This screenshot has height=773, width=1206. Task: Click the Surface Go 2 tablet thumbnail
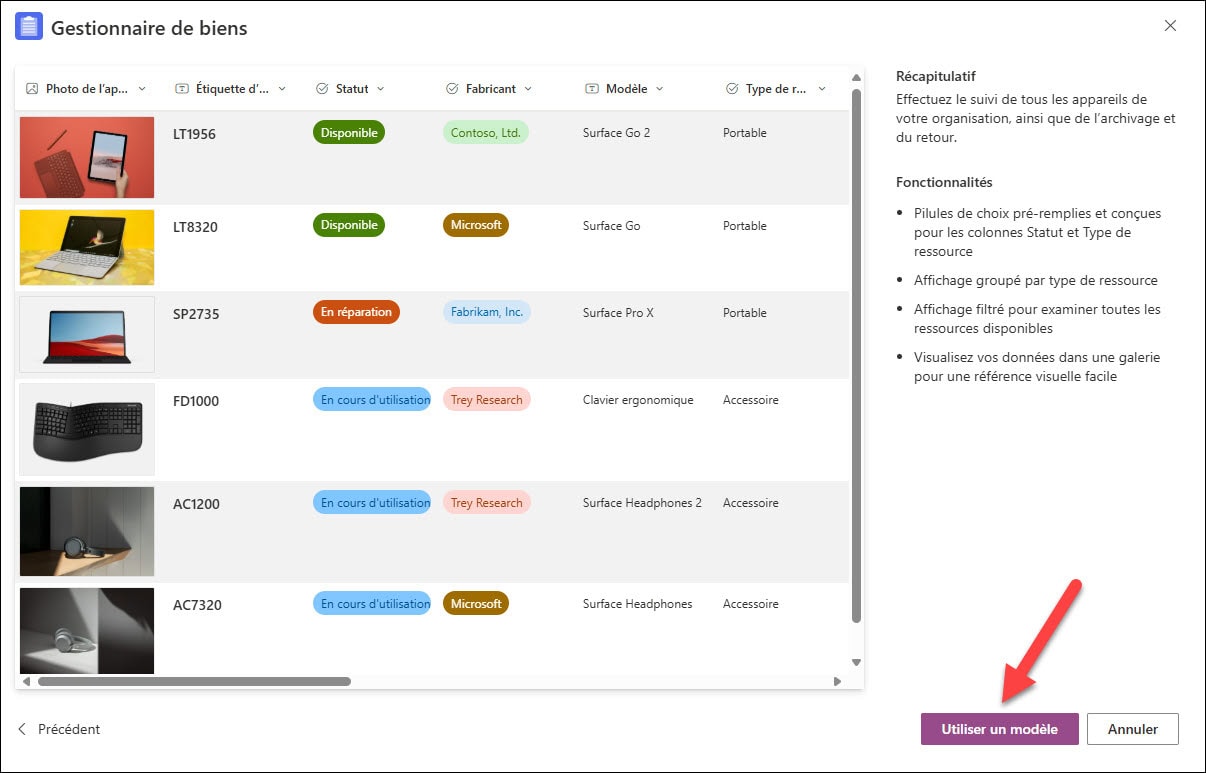tap(86, 157)
